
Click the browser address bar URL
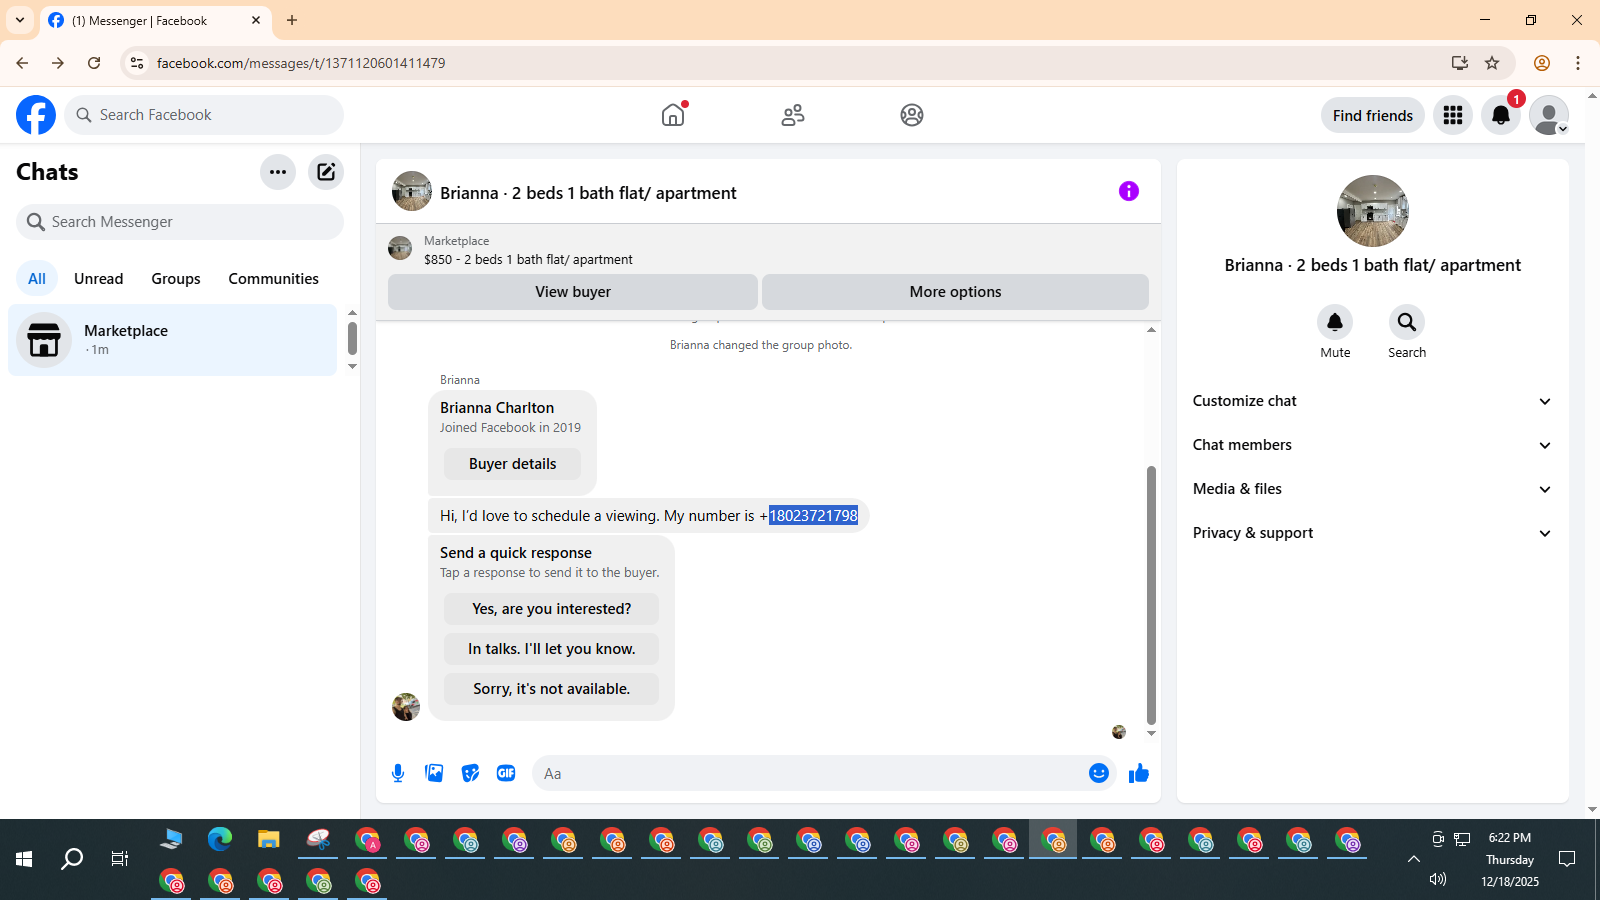(x=301, y=63)
